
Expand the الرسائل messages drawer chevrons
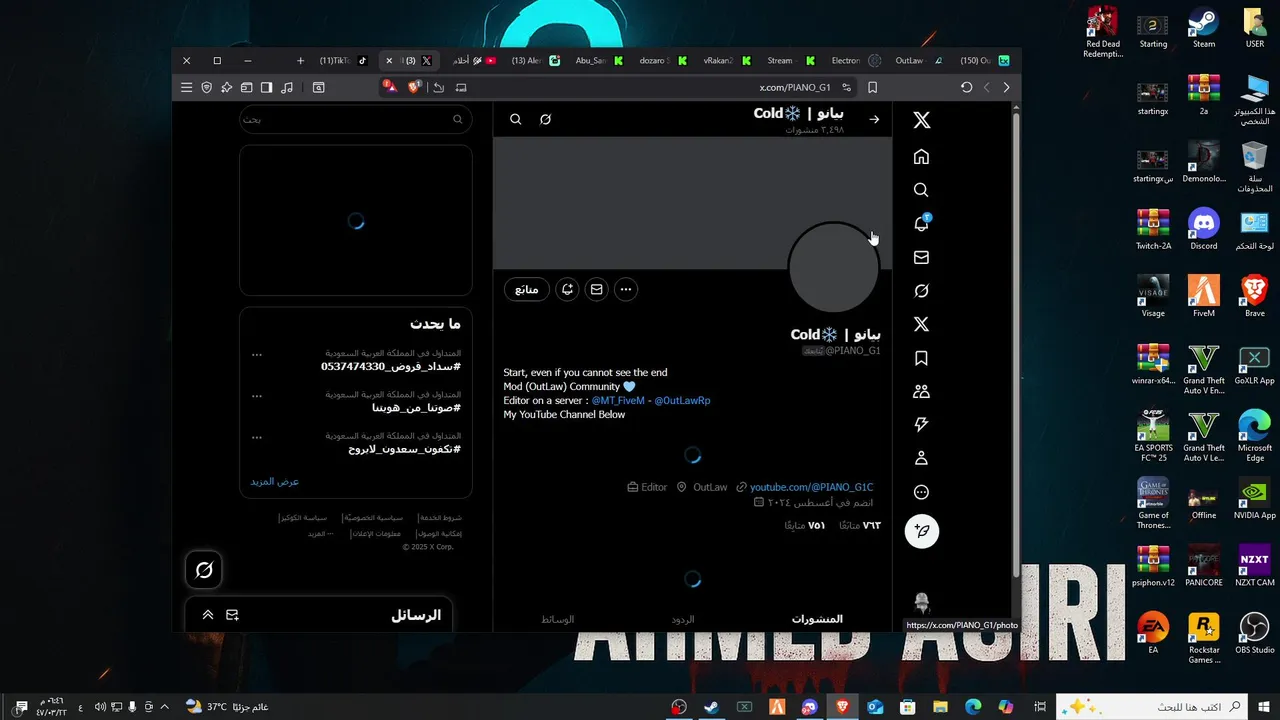208,615
